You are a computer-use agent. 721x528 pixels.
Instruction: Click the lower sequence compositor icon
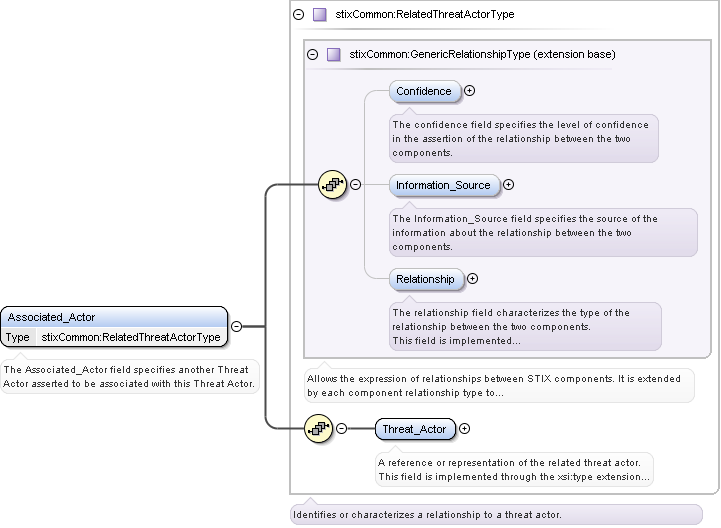coord(318,429)
